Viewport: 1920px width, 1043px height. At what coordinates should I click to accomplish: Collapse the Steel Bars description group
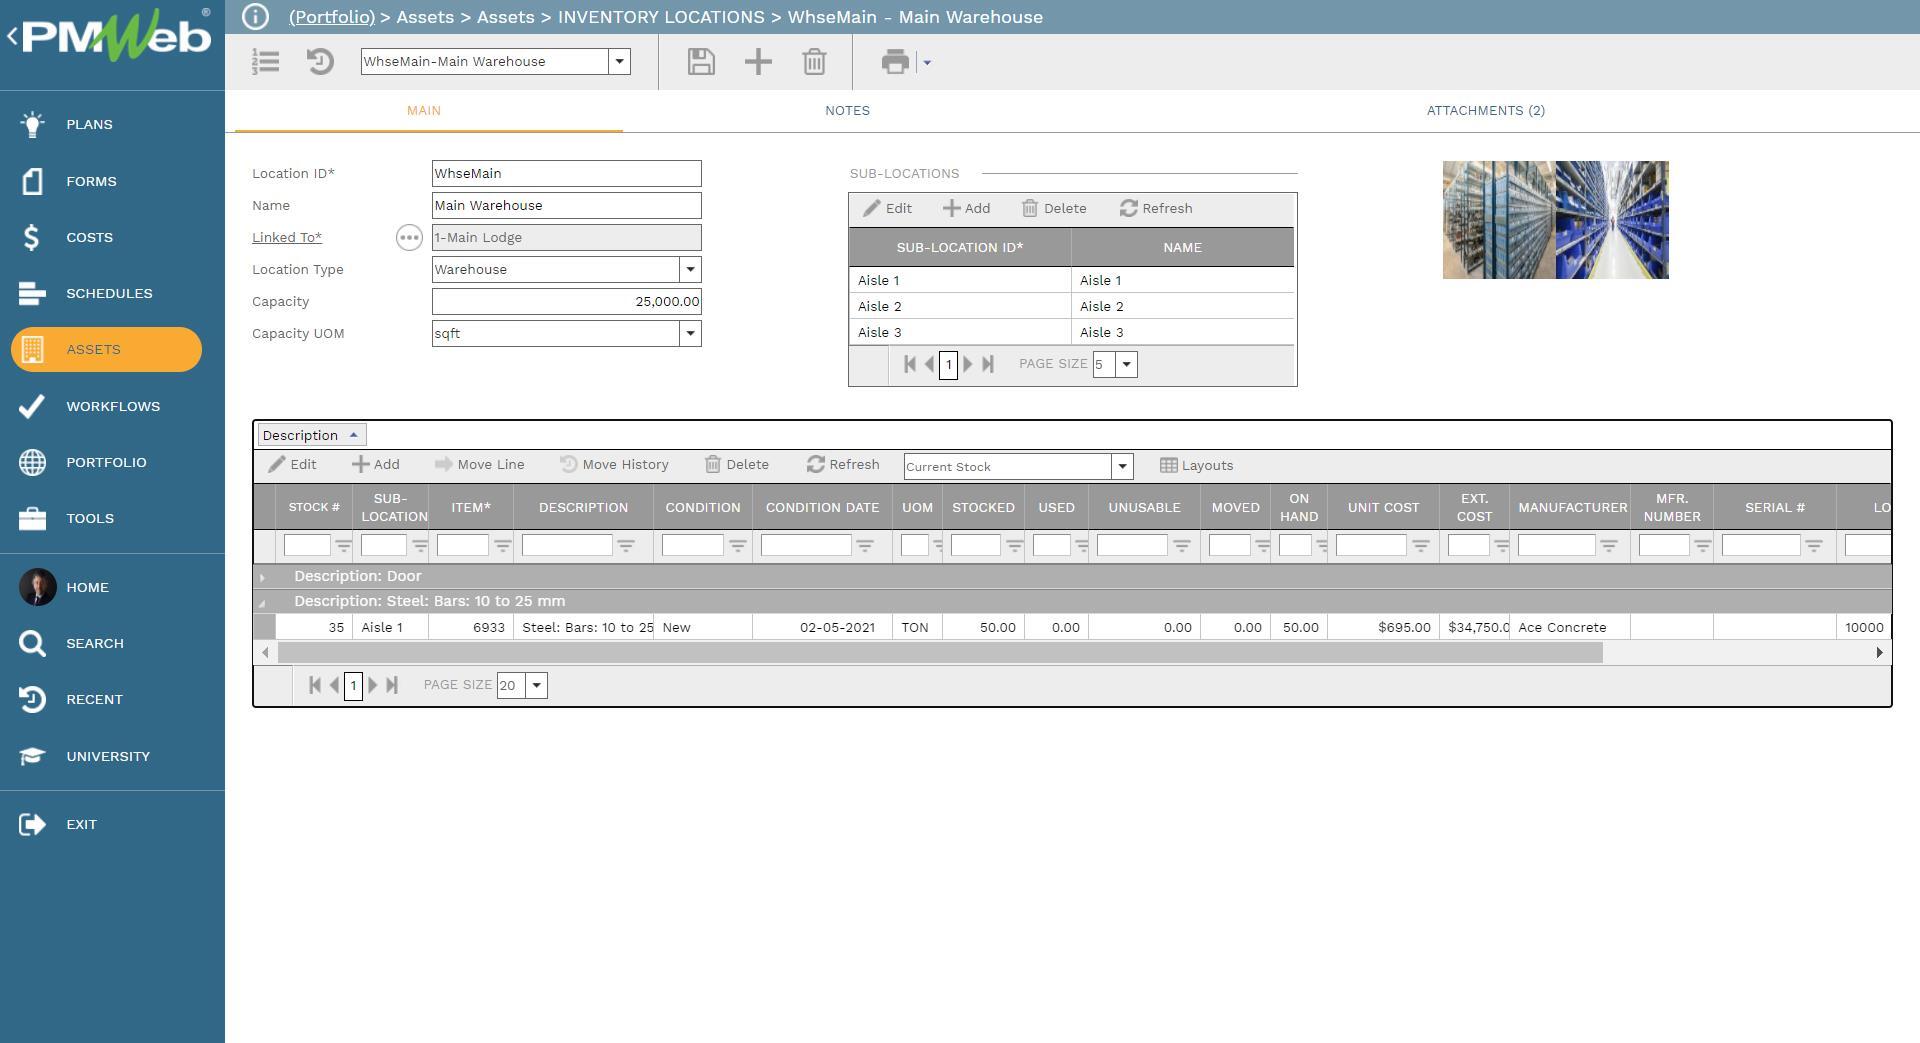[x=263, y=602]
